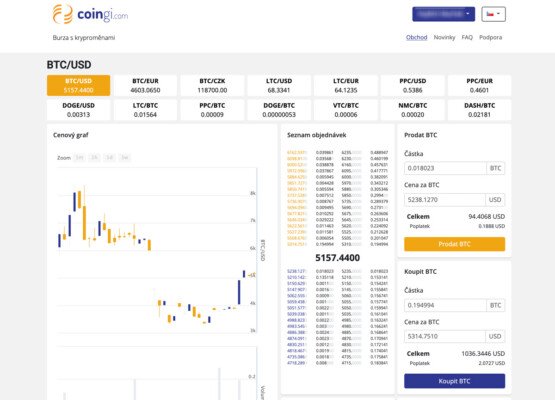
Task: Select the last chart zoom option
Action: click(x=125, y=158)
